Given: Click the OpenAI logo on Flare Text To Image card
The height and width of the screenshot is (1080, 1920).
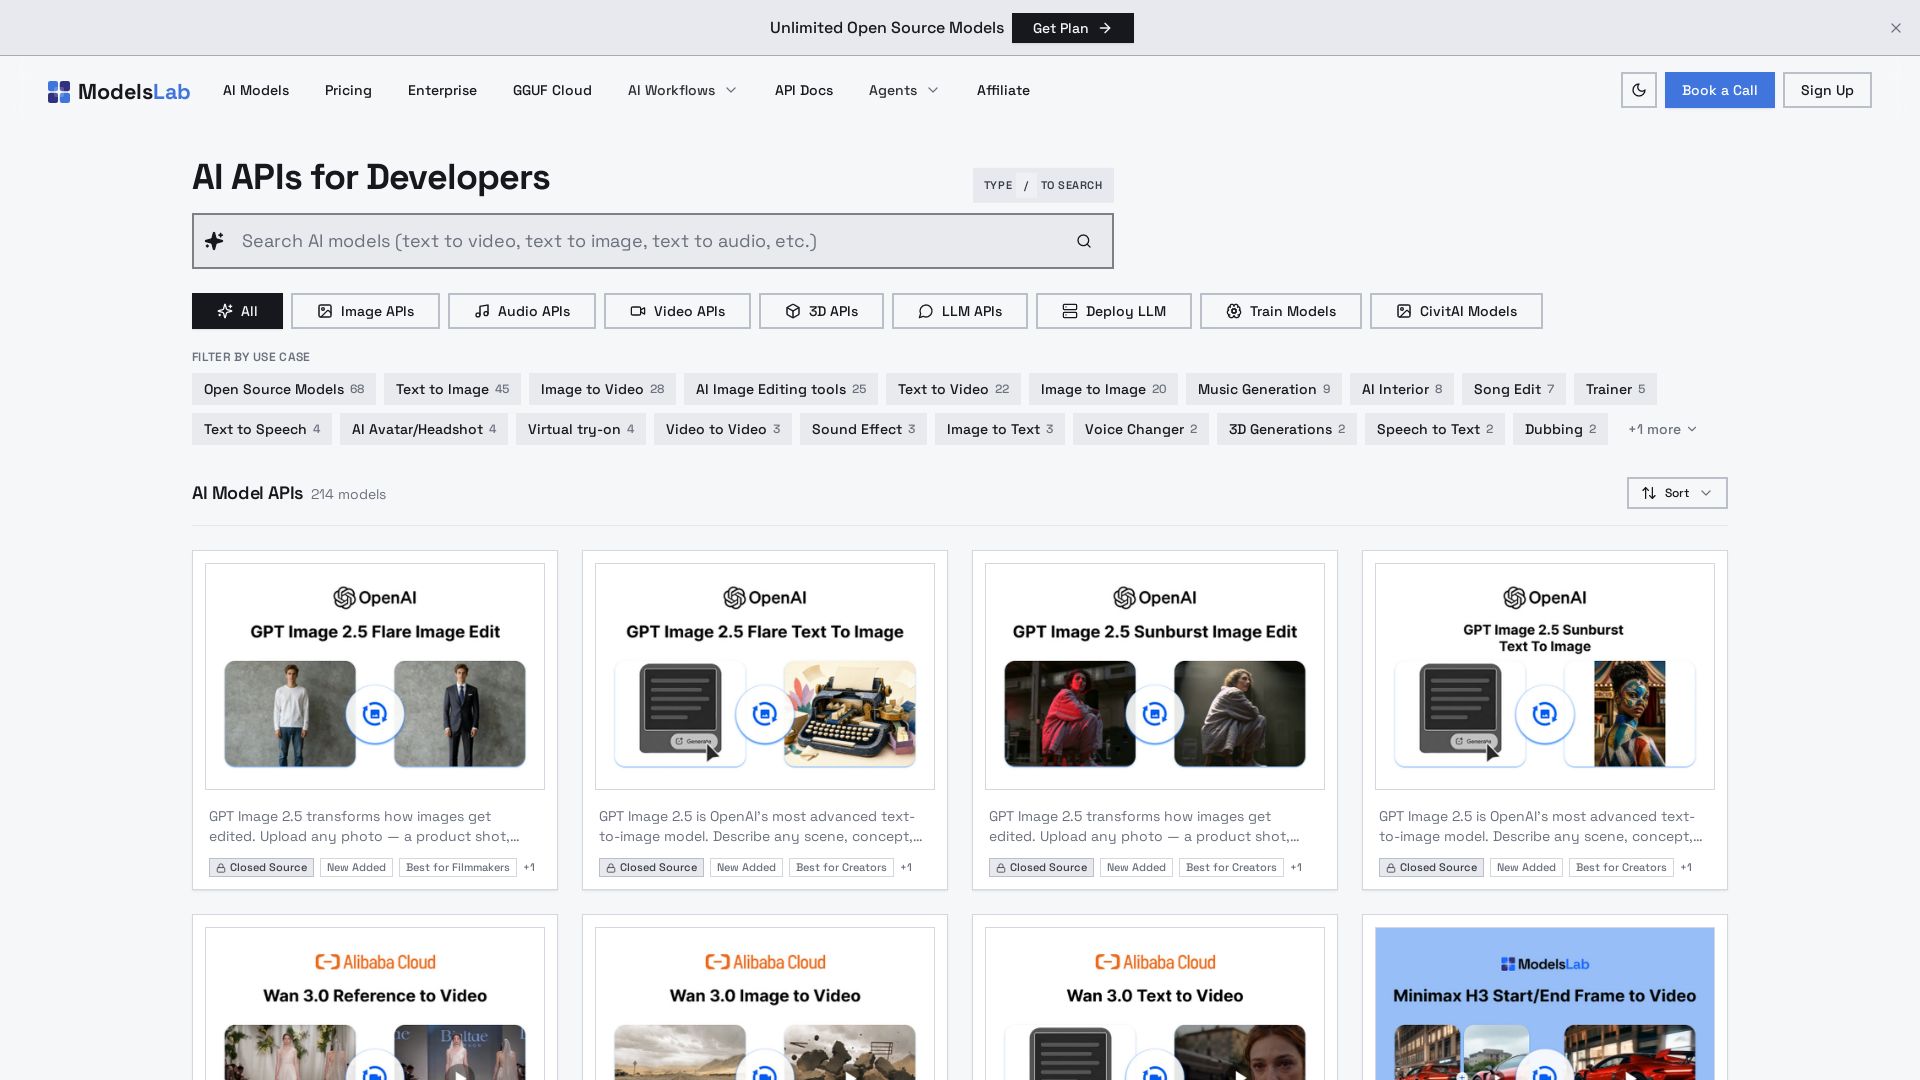Looking at the screenshot, I should click(x=765, y=598).
